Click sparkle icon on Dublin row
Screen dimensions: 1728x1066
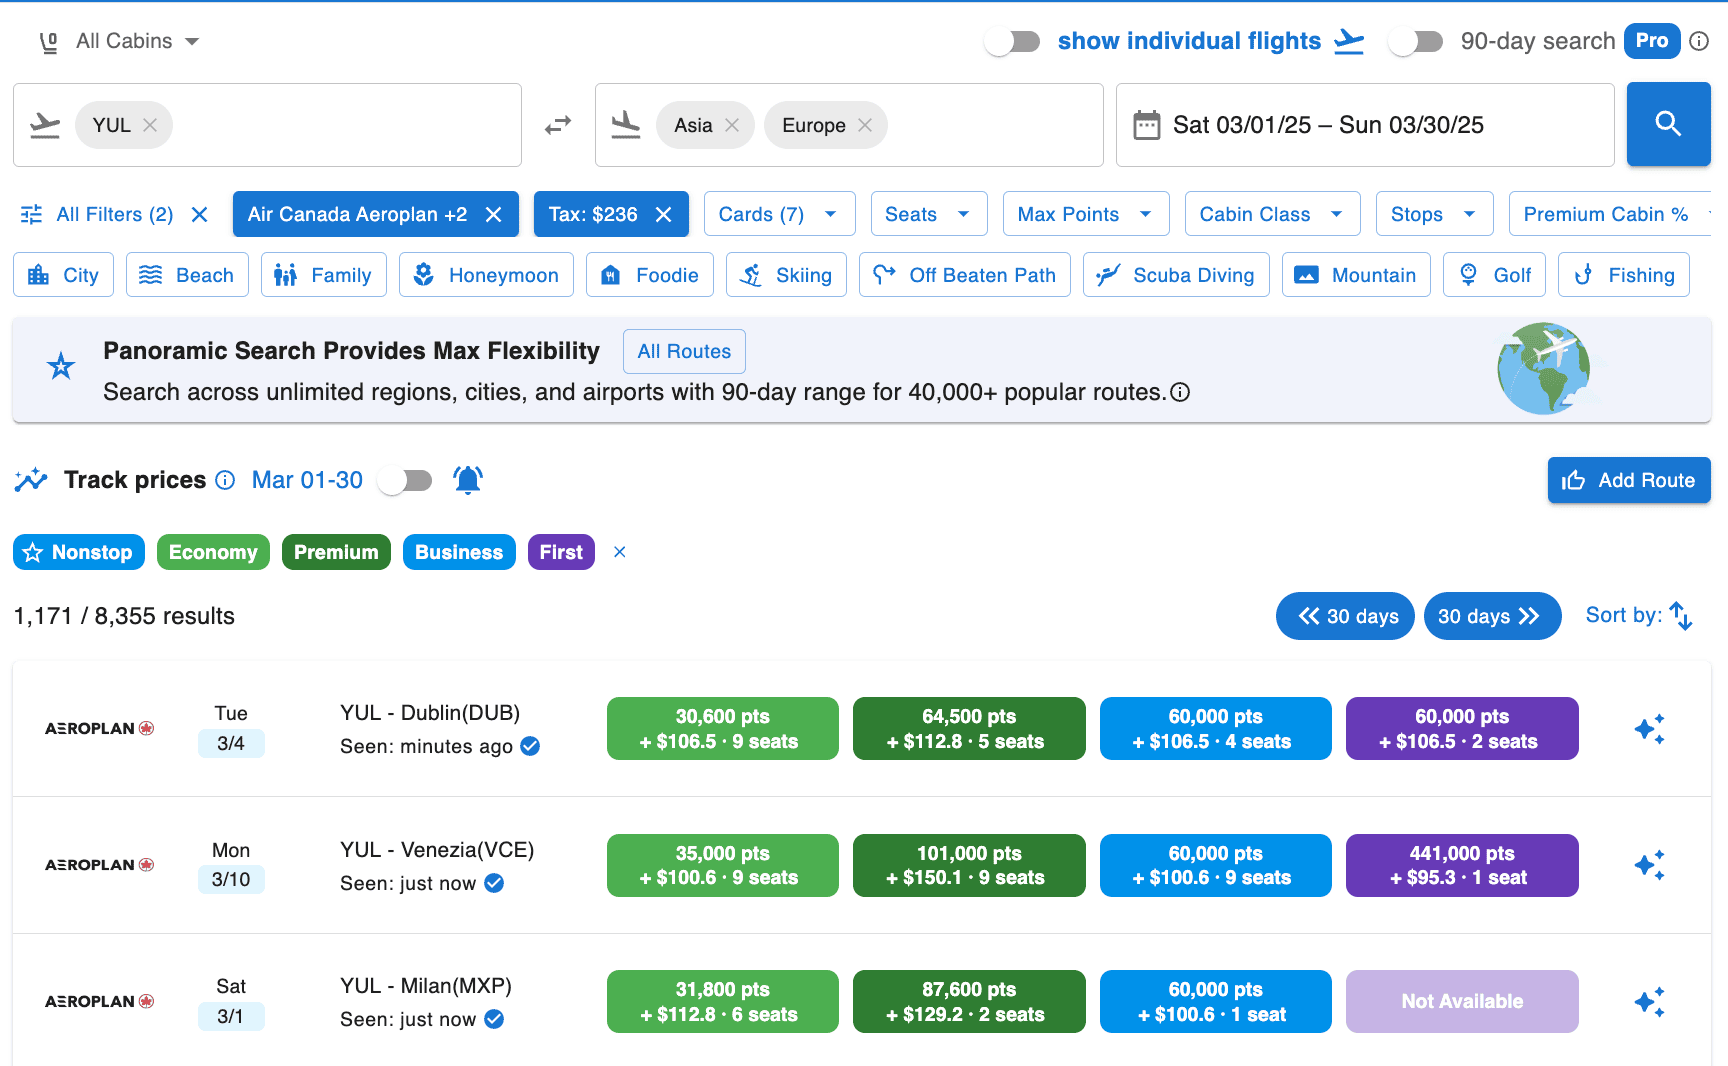pos(1649,729)
